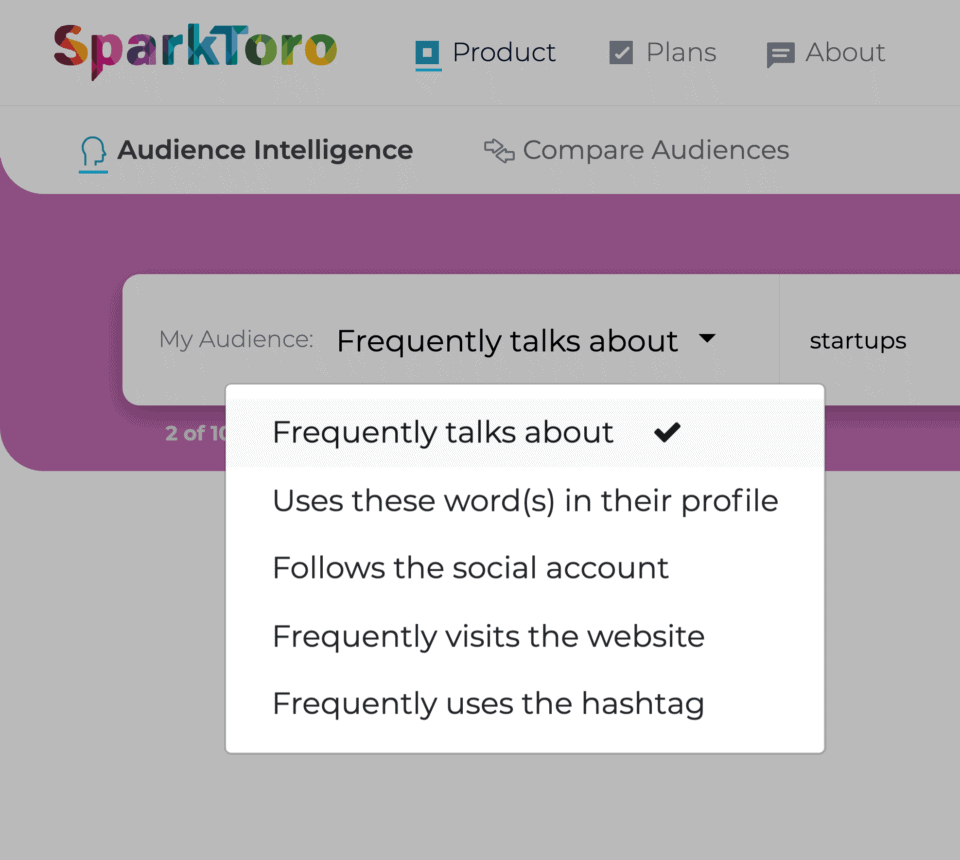The height and width of the screenshot is (860, 960).
Task: Click the About speech bubble icon
Action: [781, 52]
